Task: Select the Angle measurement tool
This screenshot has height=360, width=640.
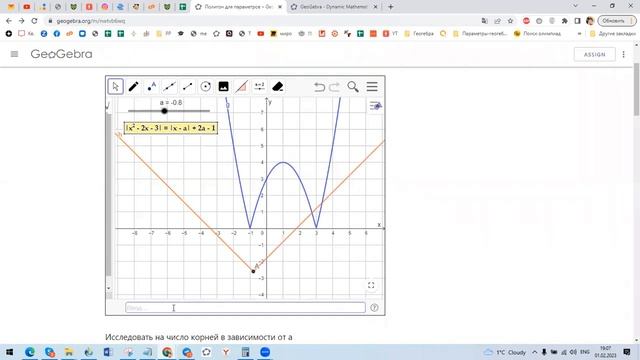Action: click(x=242, y=87)
